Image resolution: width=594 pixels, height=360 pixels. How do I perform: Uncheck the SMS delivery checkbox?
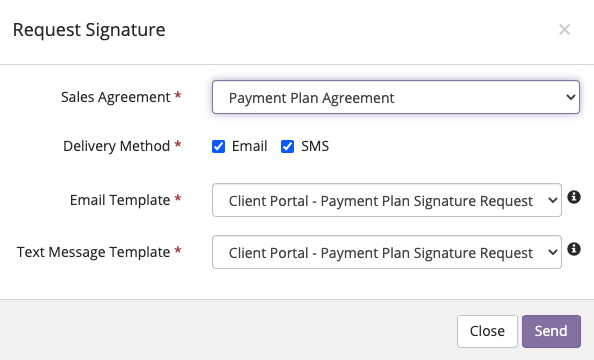pos(287,146)
